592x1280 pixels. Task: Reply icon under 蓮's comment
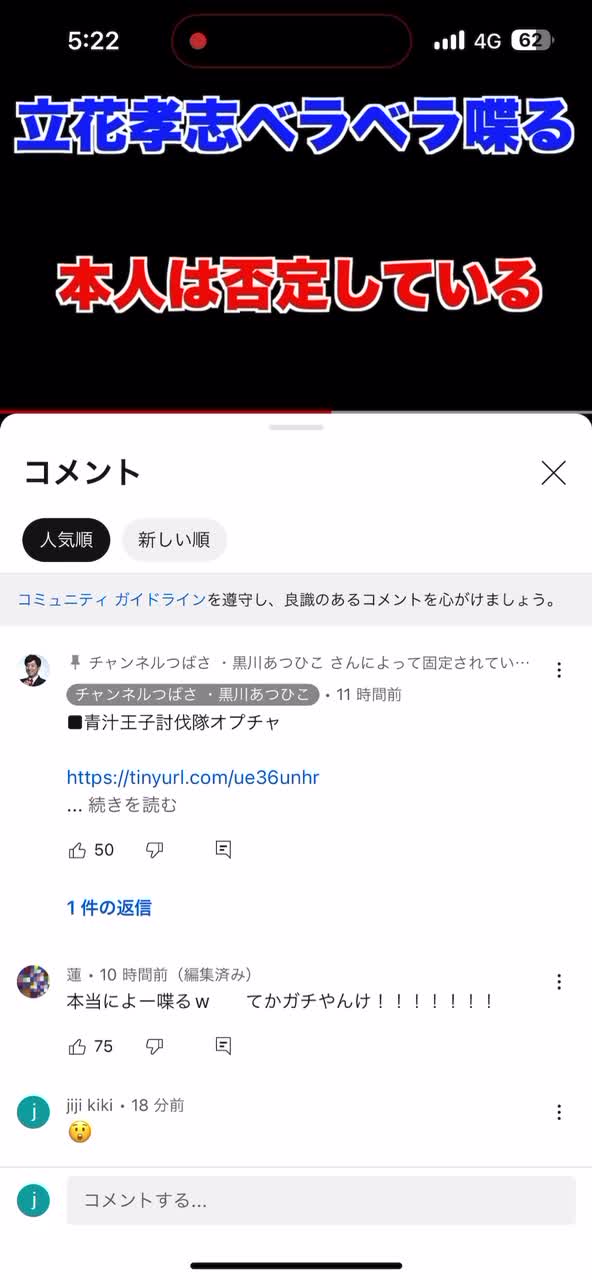[223, 1046]
